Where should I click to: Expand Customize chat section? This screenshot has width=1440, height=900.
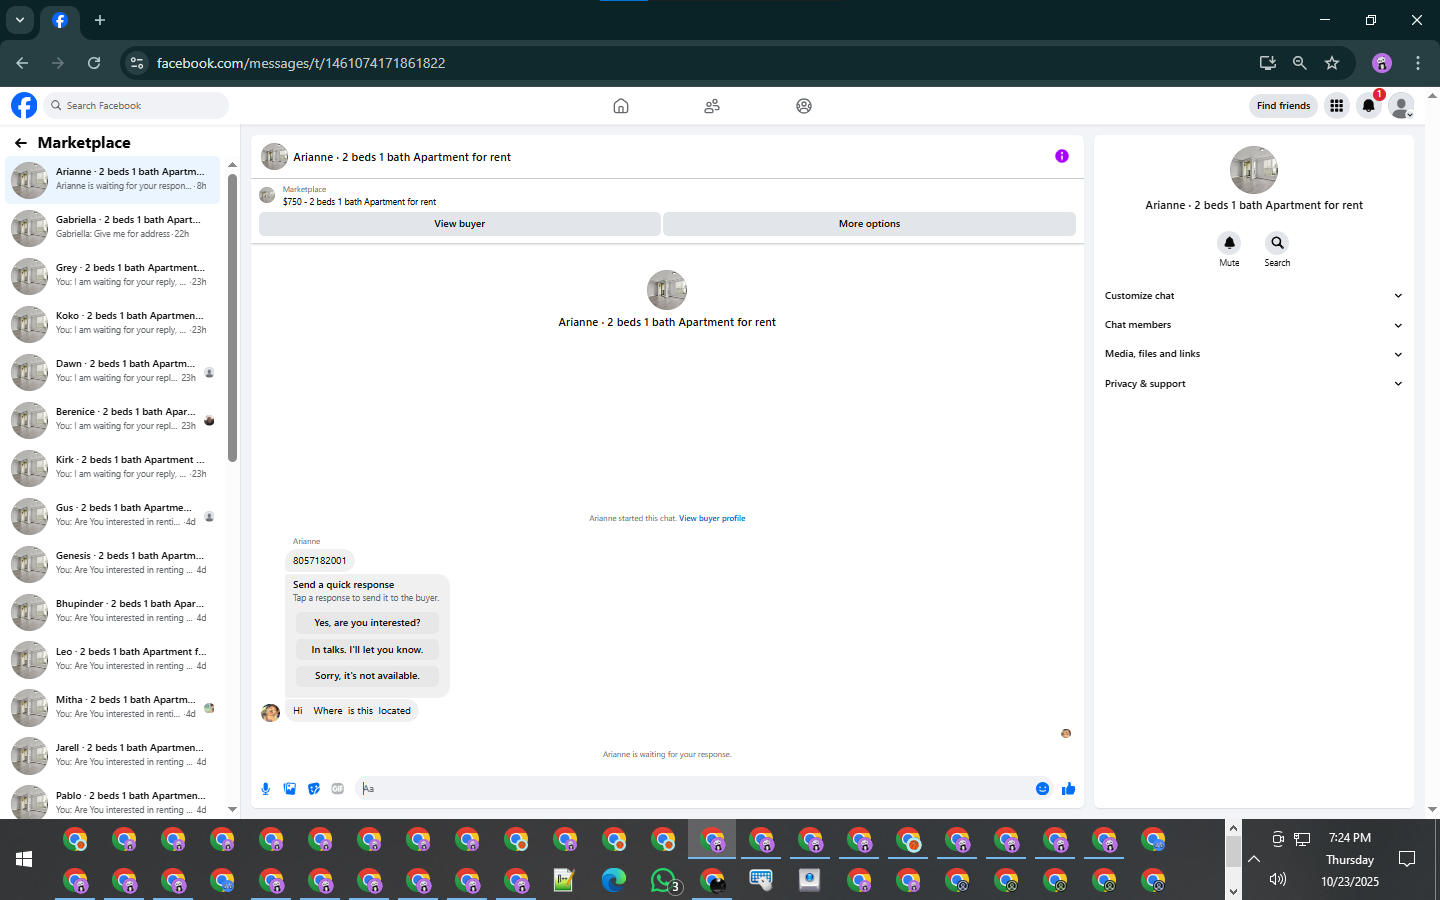[x=1253, y=296]
